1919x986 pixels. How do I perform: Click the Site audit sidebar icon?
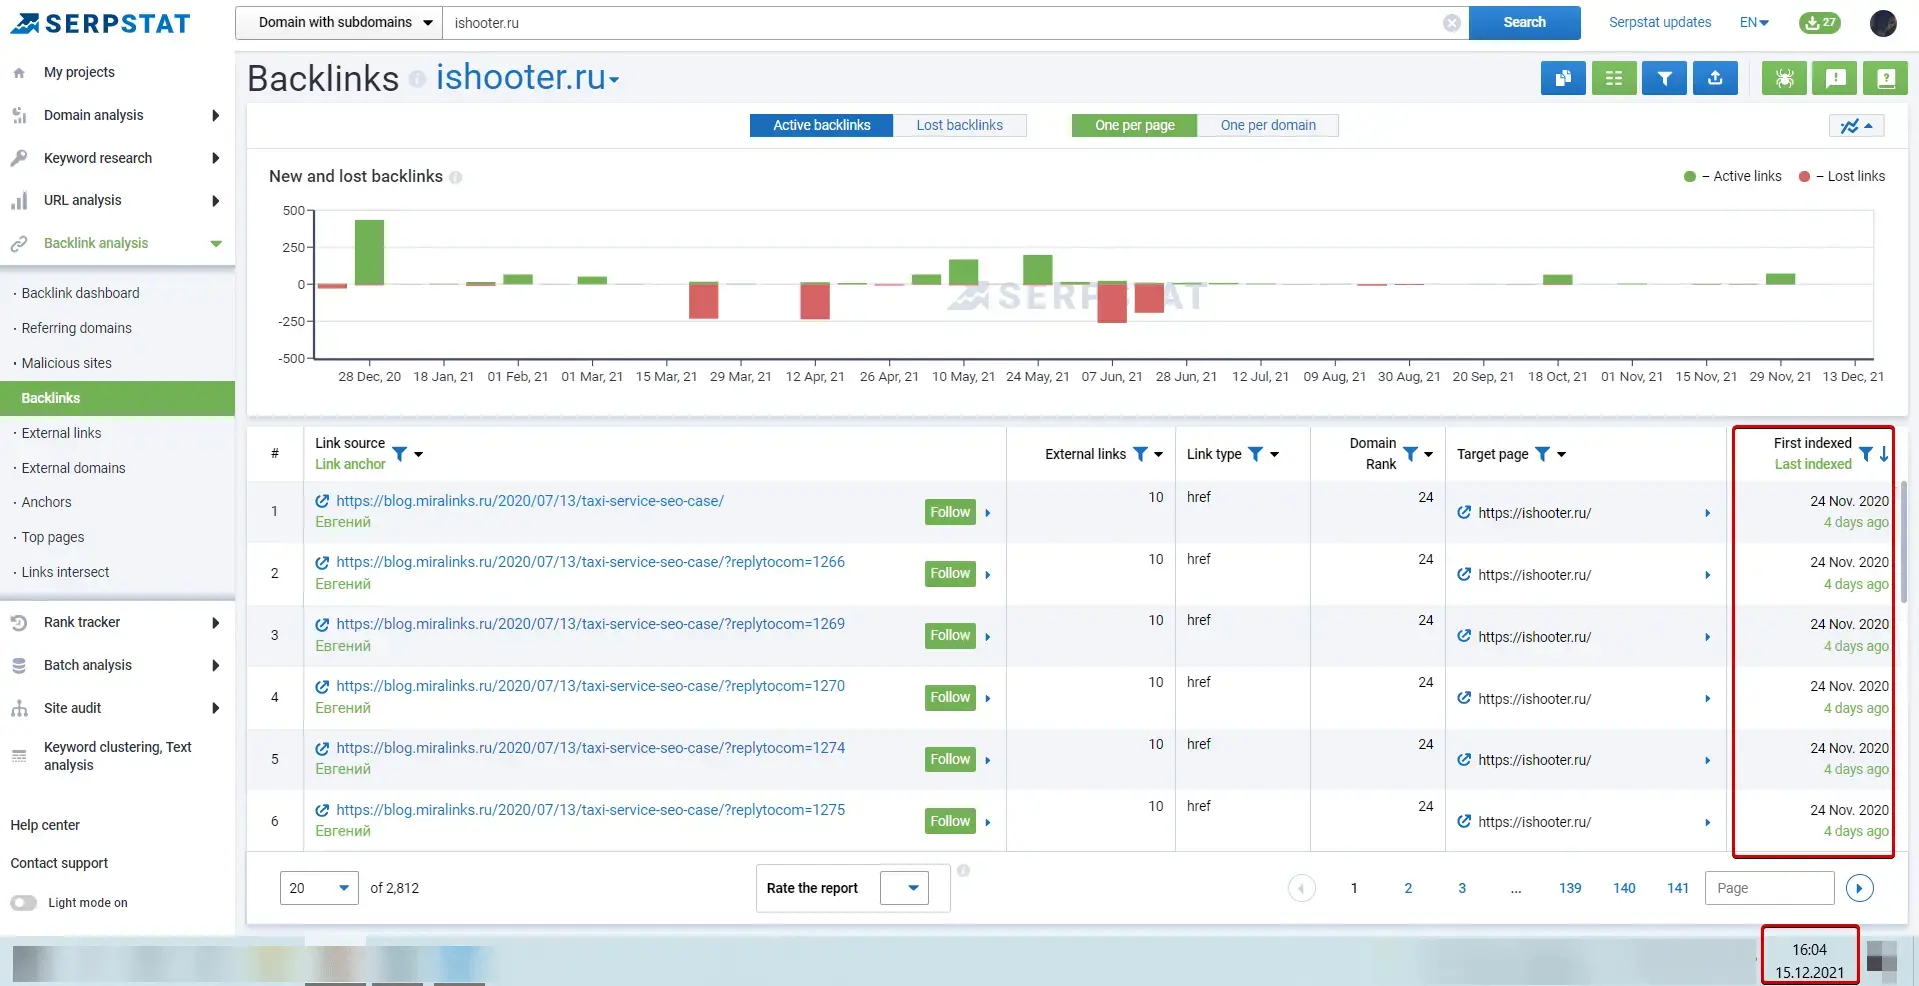19,708
